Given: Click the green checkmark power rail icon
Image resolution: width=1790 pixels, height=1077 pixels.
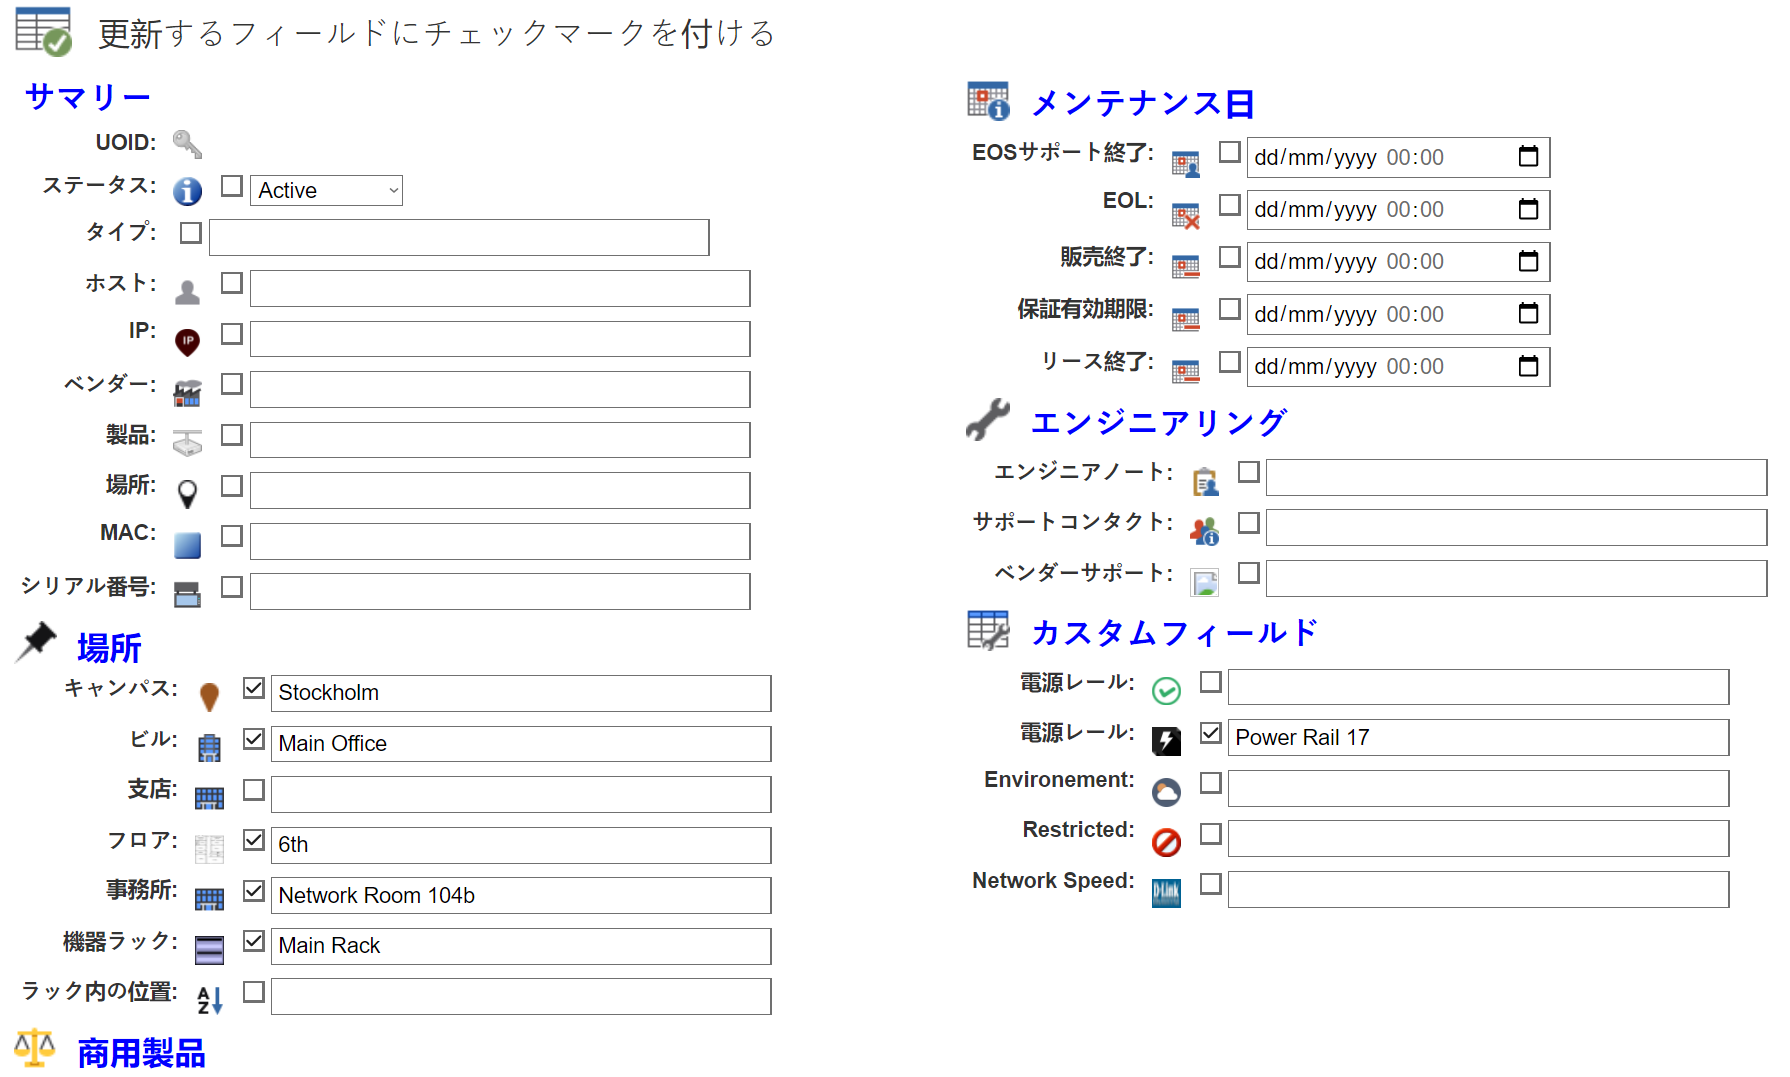Looking at the screenshot, I should tap(1166, 690).
